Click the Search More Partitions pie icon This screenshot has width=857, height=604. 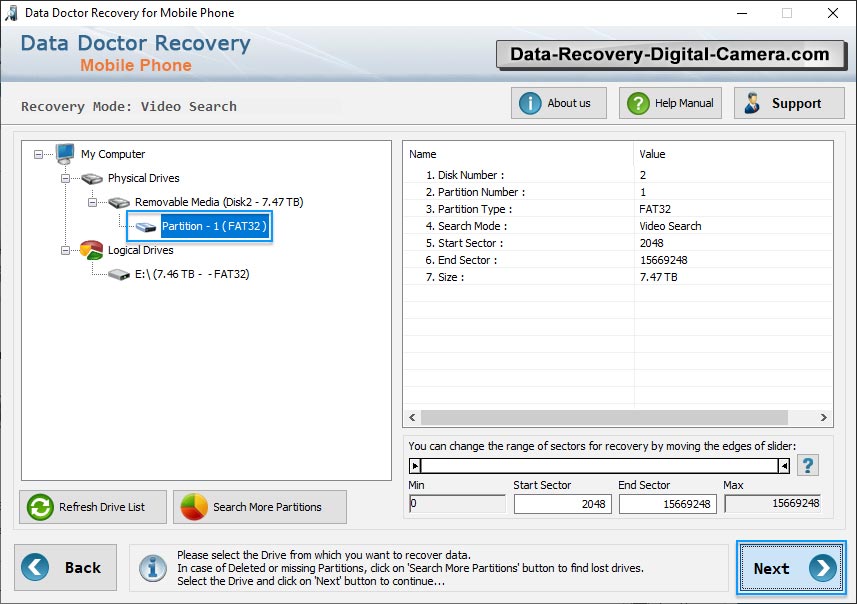194,507
